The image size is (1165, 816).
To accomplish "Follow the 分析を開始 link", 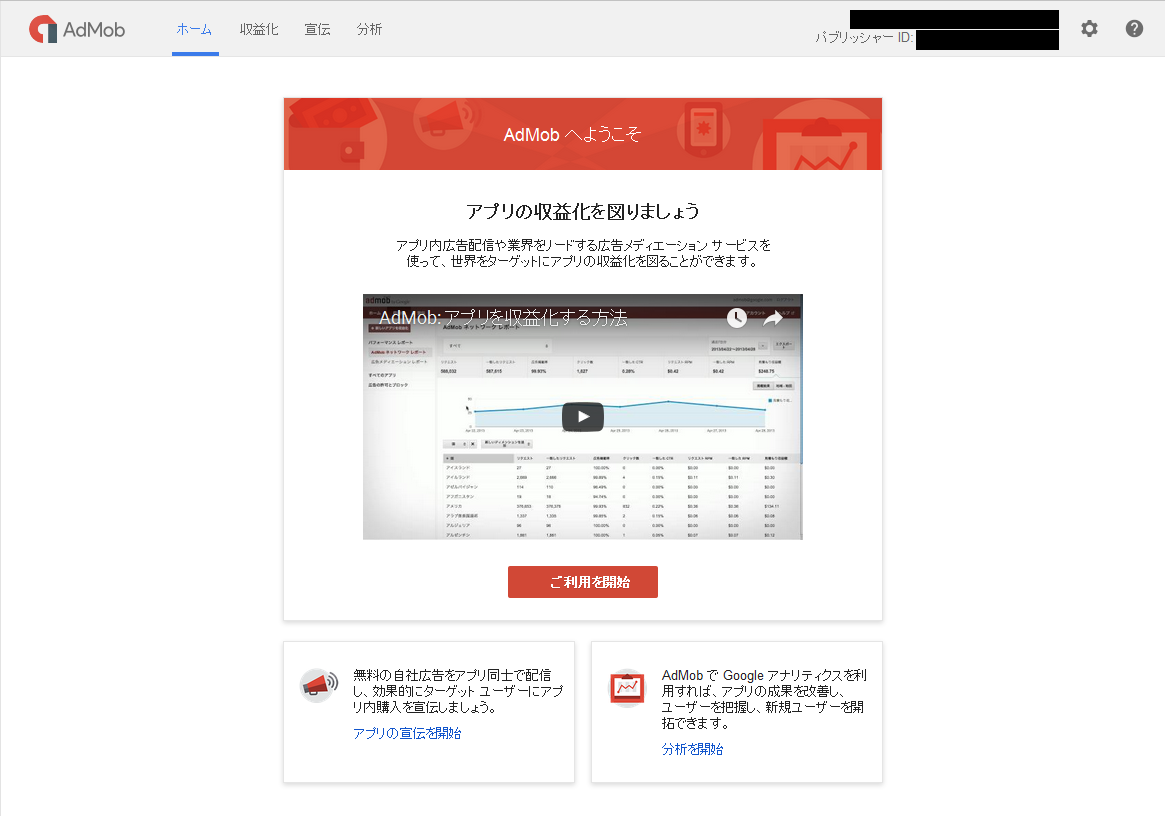I will (692, 749).
